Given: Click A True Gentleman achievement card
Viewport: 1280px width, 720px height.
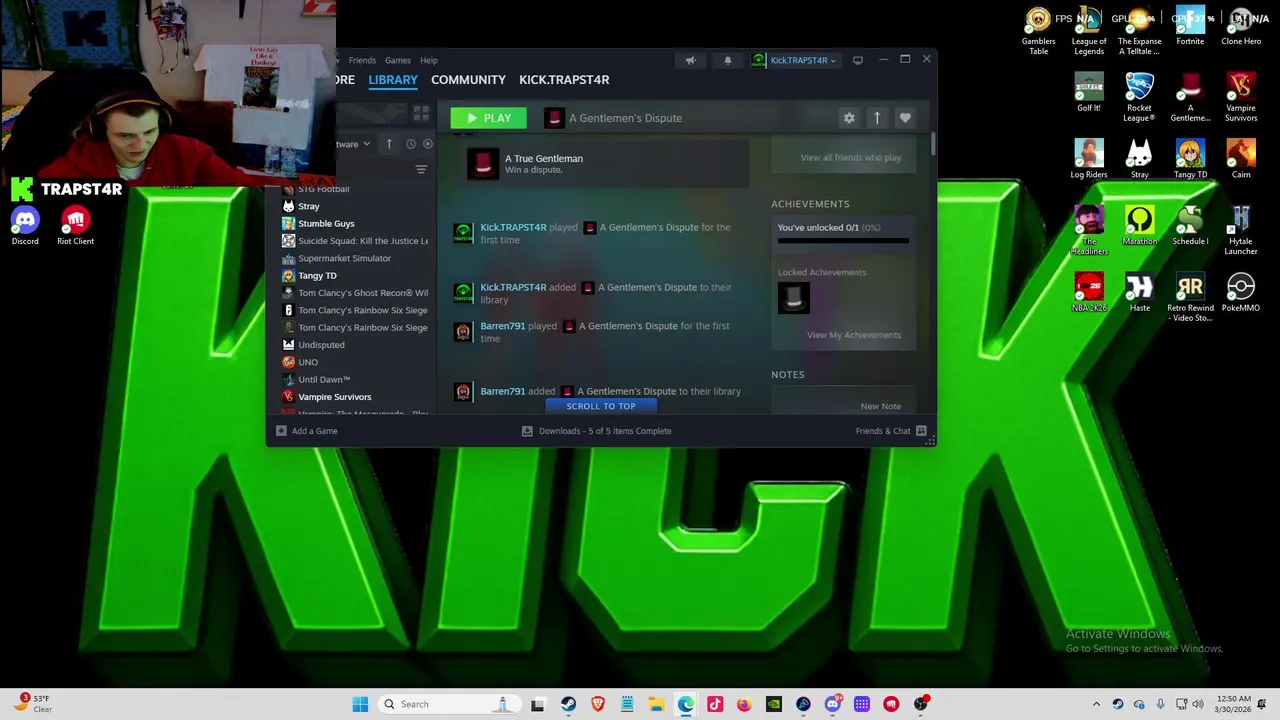Looking at the screenshot, I should pyautogui.click(x=608, y=164).
